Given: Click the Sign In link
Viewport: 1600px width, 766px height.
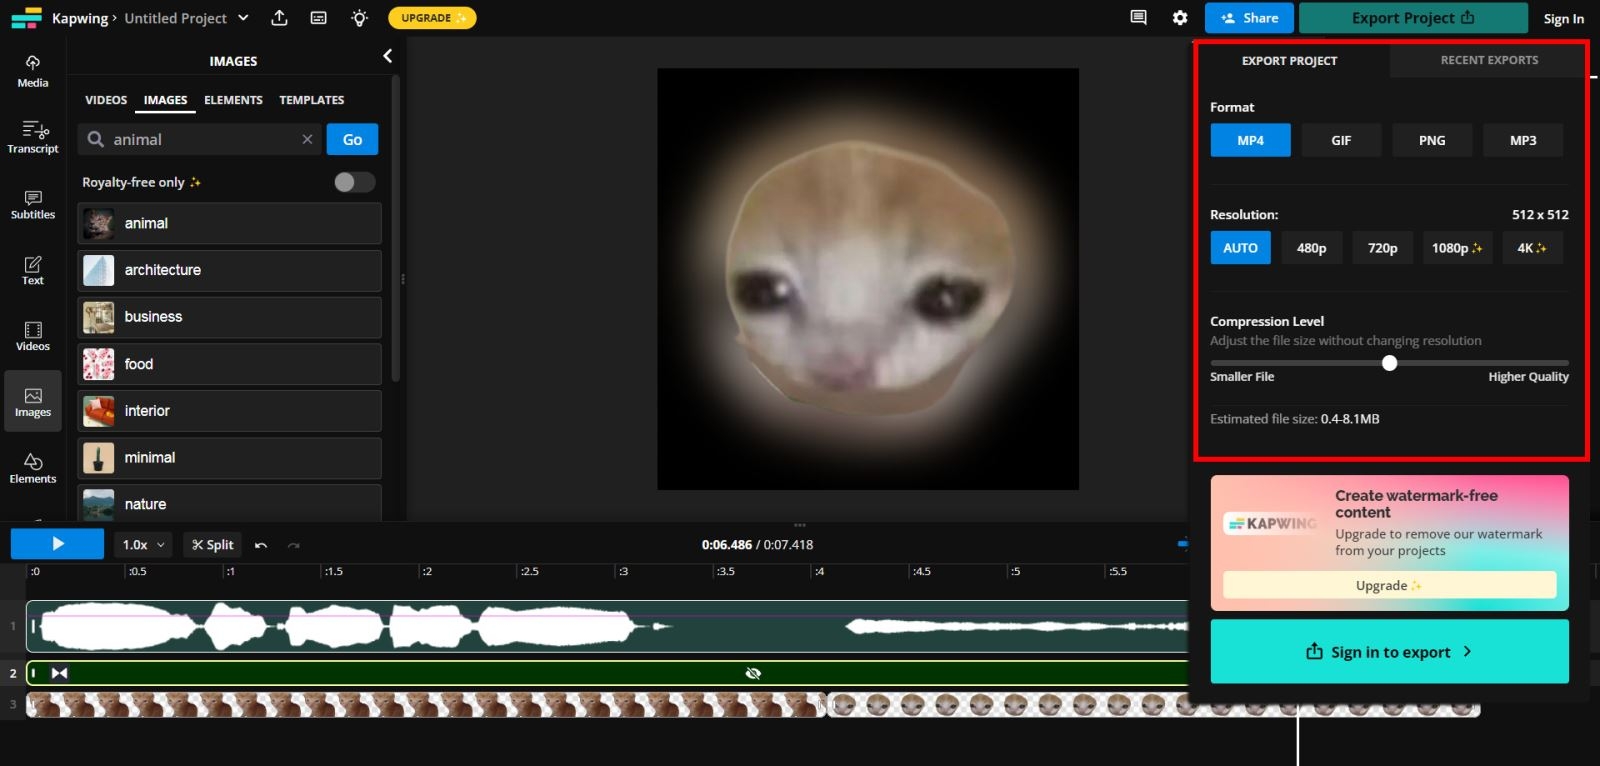Looking at the screenshot, I should pyautogui.click(x=1563, y=19).
